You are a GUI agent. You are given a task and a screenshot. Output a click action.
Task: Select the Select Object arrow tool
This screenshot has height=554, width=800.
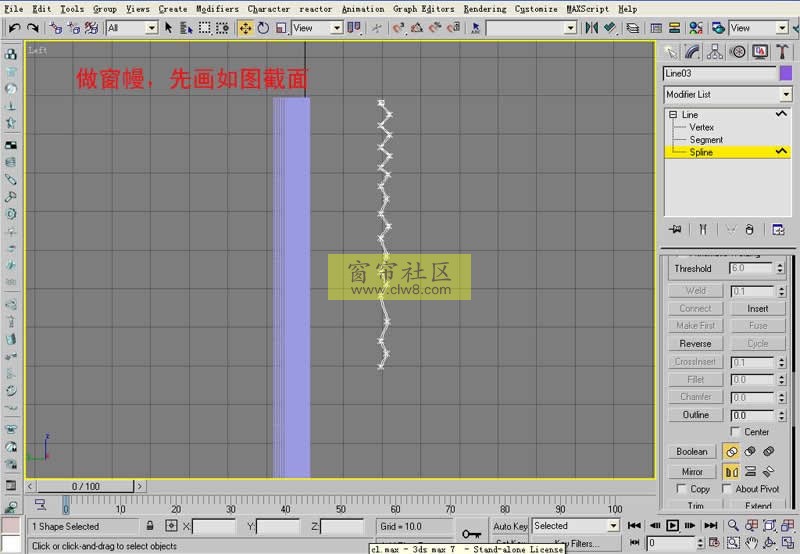tap(168, 28)
